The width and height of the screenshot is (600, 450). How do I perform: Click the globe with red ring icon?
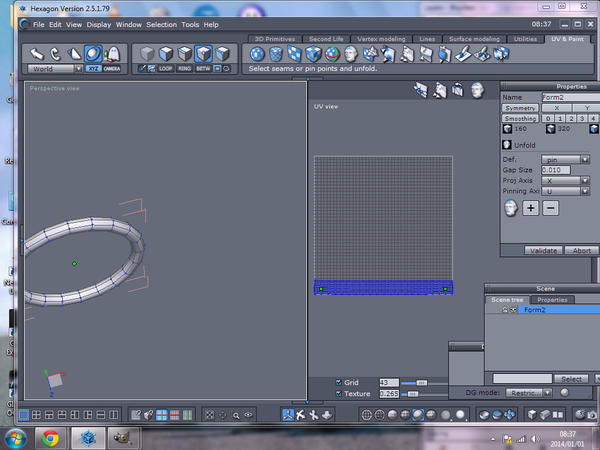[x=332, y=54]
